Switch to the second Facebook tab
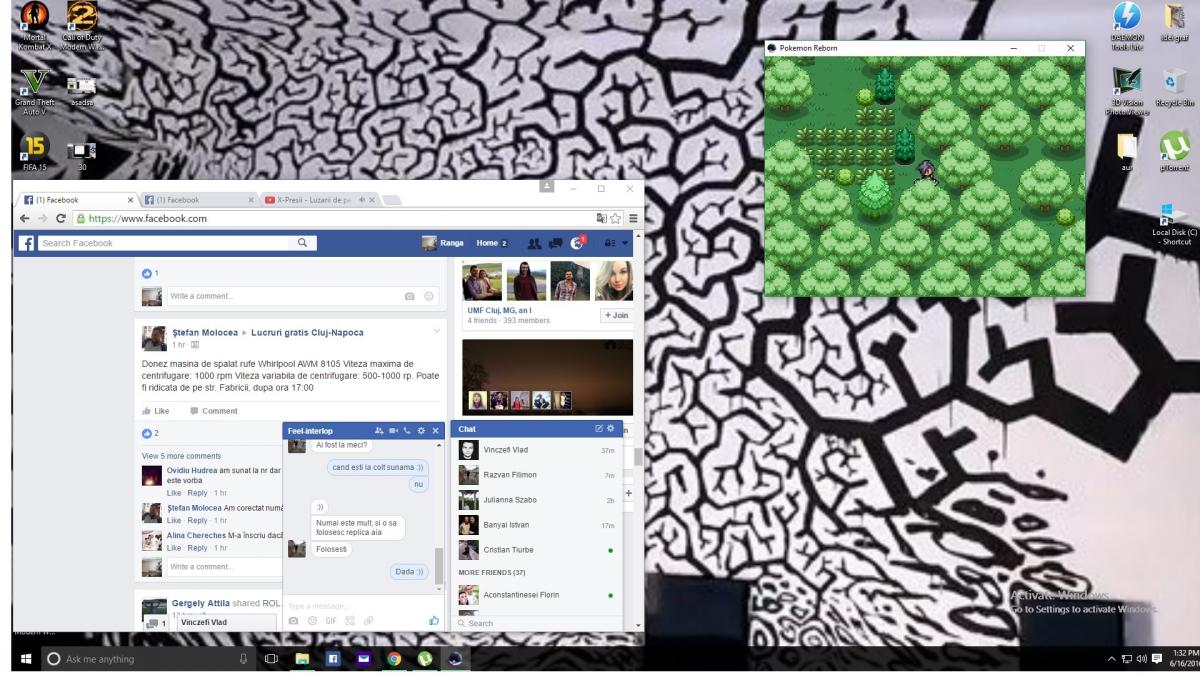1200x675 pixels. (198, 200)
